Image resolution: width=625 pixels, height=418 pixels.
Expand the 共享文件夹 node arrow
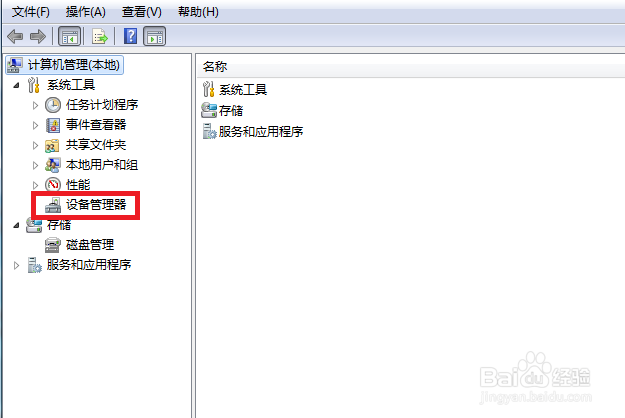(x=35, y=145)
